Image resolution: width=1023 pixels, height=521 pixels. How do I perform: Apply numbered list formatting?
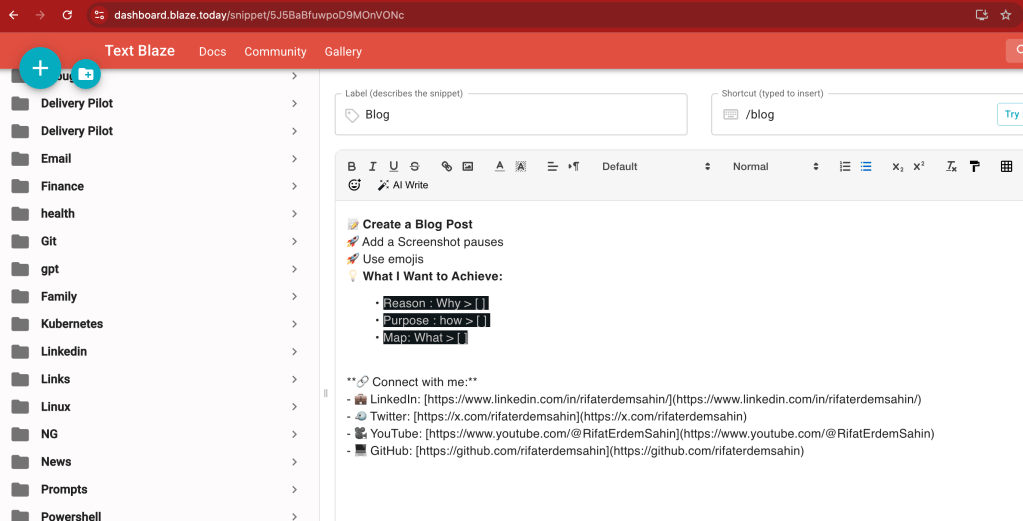pyautogui.click(x=845, y=166)
